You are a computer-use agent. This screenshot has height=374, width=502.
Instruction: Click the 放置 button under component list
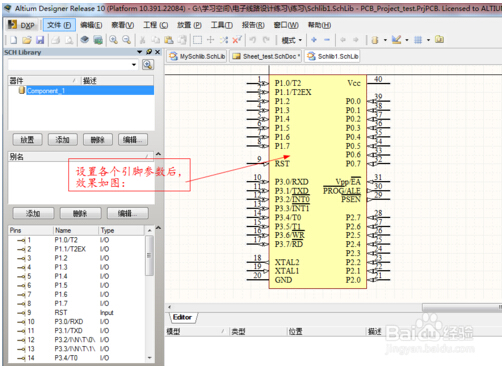[x=27, y=139]
